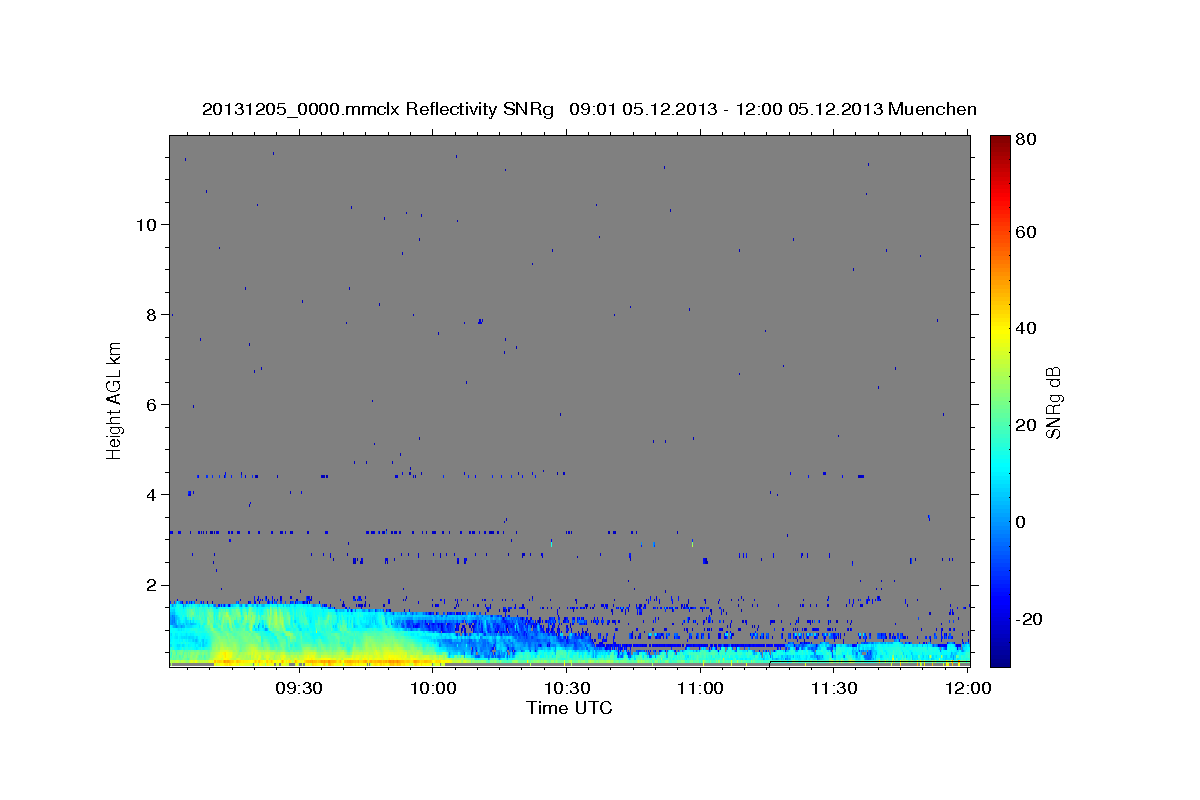Click the 11:30 time tick label
The height and width of the screenshot is (800, 1200).
834,688
